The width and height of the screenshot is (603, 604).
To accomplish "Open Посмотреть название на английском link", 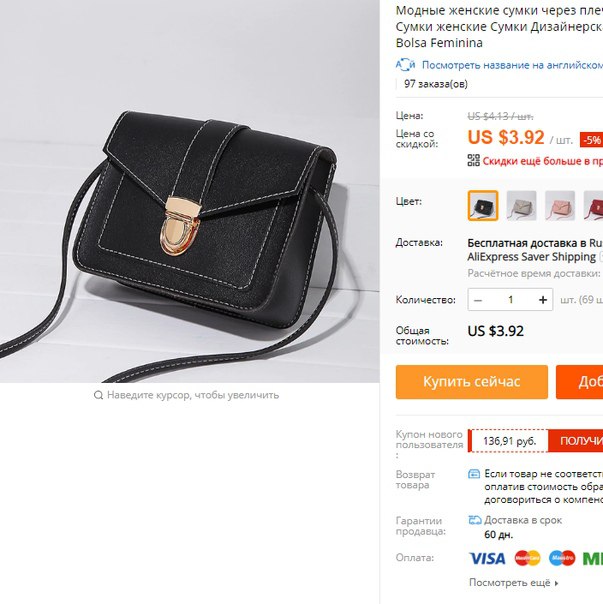I will pyautogui.click(x=512, y=65).
